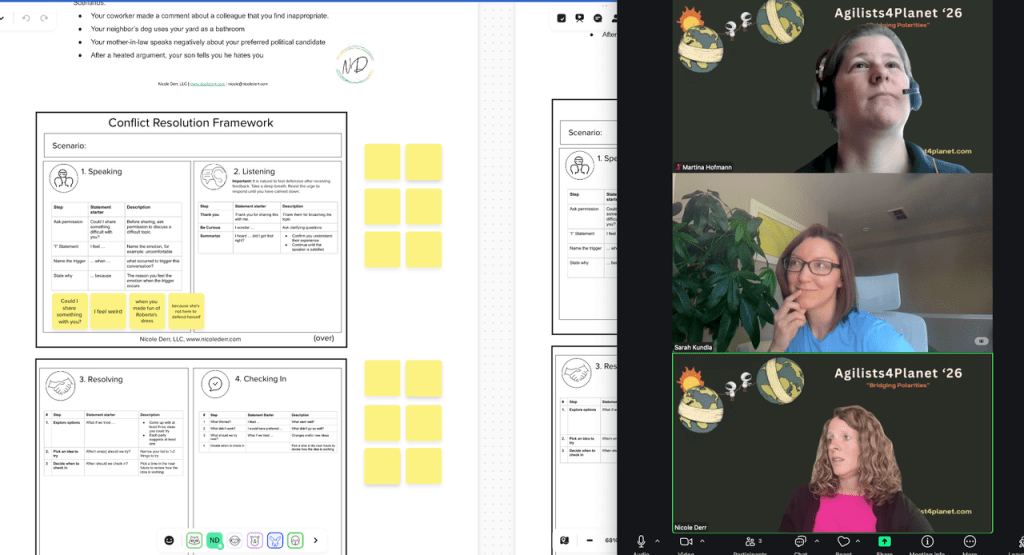The height and width of the screenshot is (555, 1024).
Task: Open the website link in the footer
Action: click(208, 84)
